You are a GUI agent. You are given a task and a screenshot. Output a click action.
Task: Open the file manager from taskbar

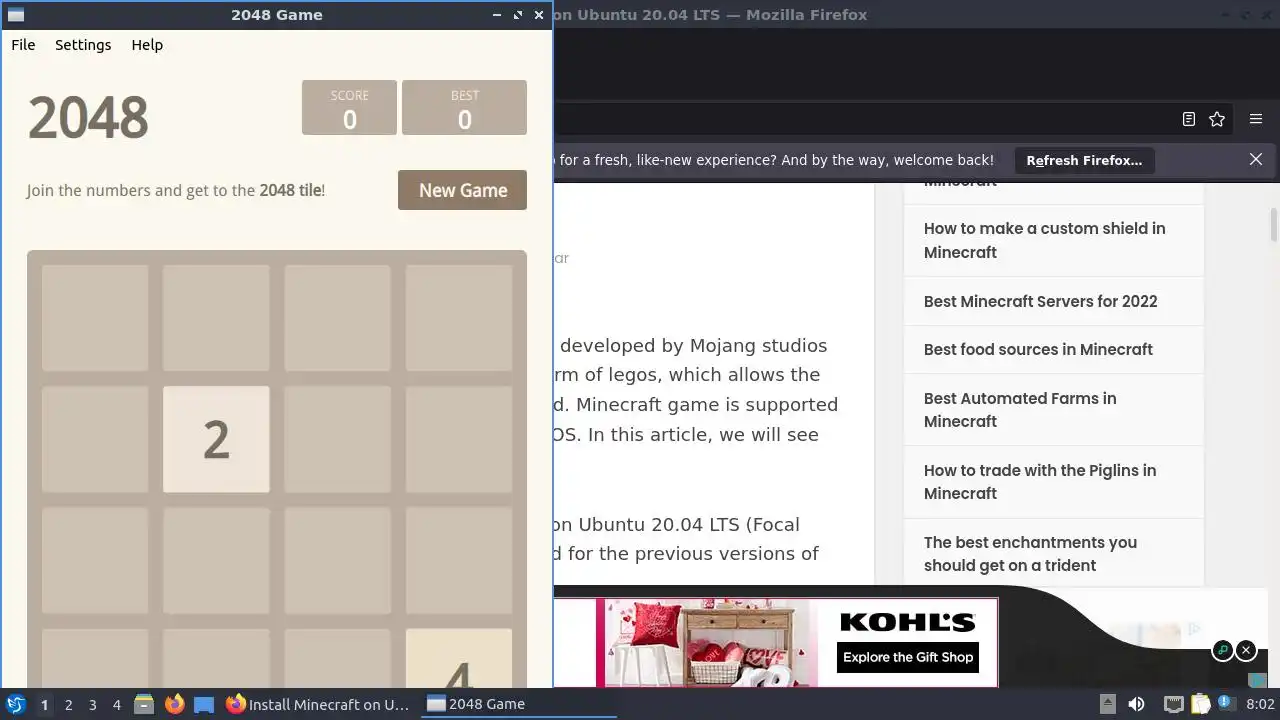(x=144, y=704)
